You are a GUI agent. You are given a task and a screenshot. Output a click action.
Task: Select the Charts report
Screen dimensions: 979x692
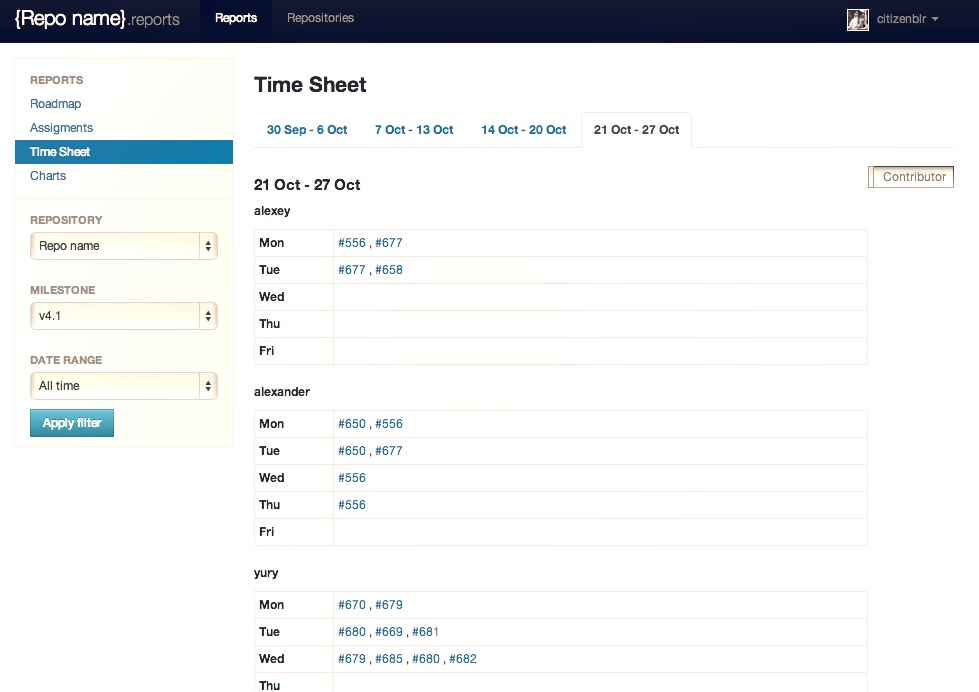click(47, 175)
